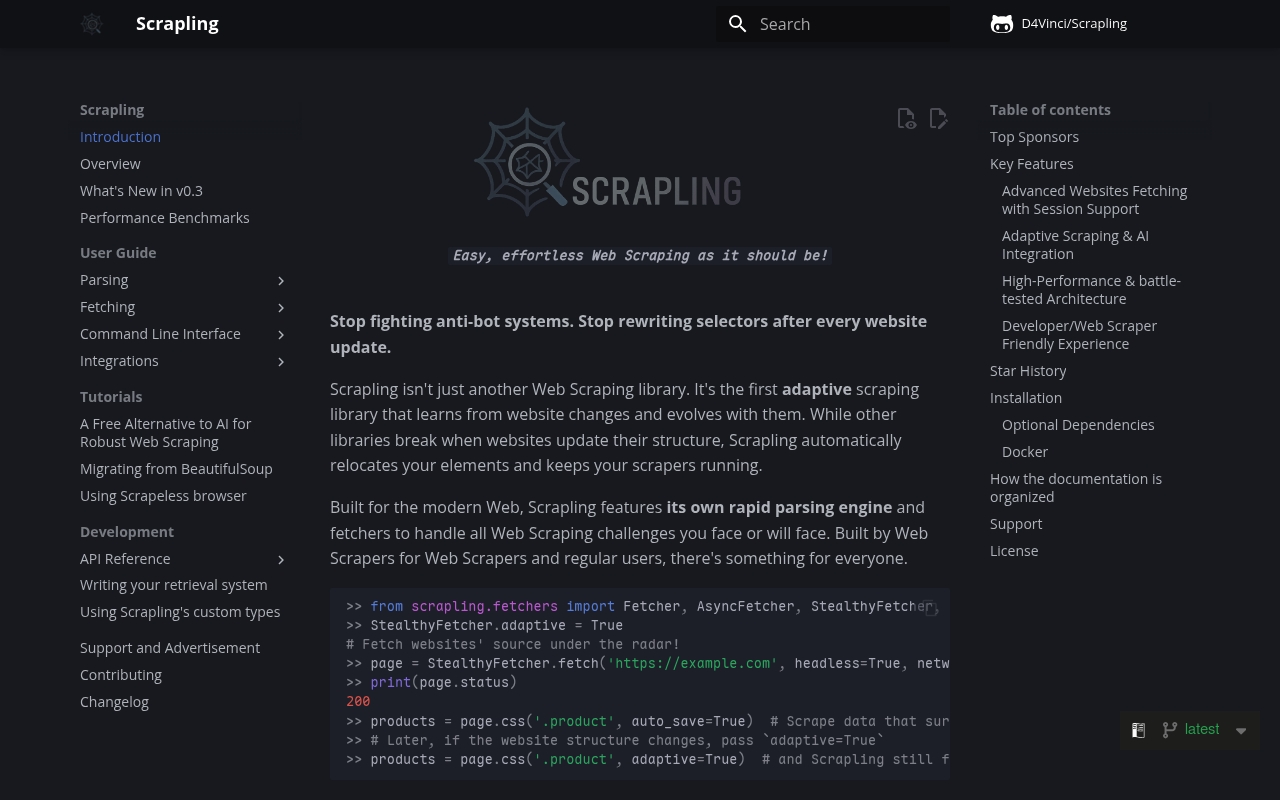
Task: Open the latest version dropdown
Action: pyautogui.click(x=1241, y=731)
